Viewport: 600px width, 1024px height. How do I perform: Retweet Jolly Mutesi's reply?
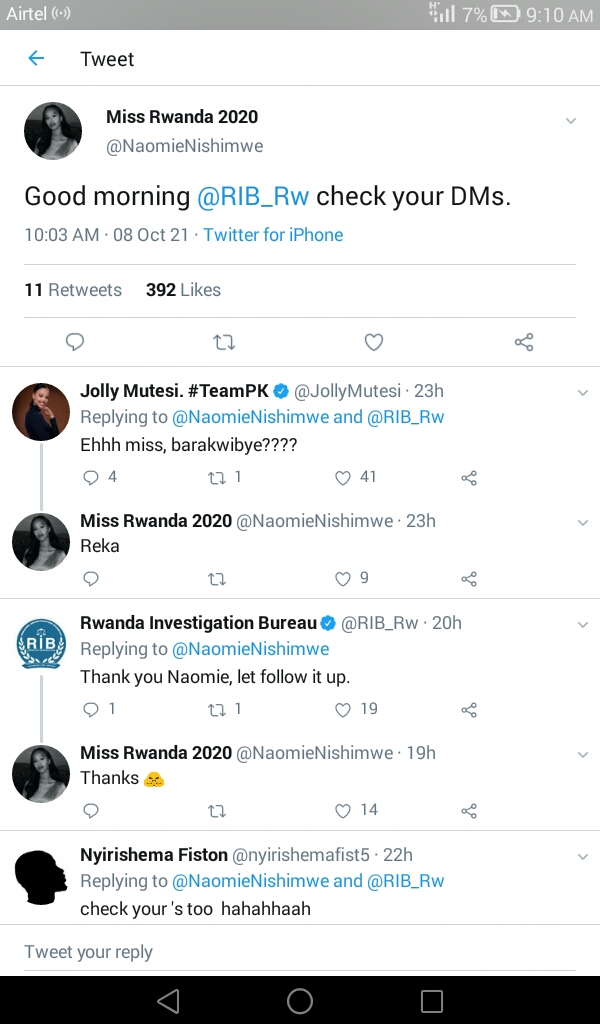[217, 478]
